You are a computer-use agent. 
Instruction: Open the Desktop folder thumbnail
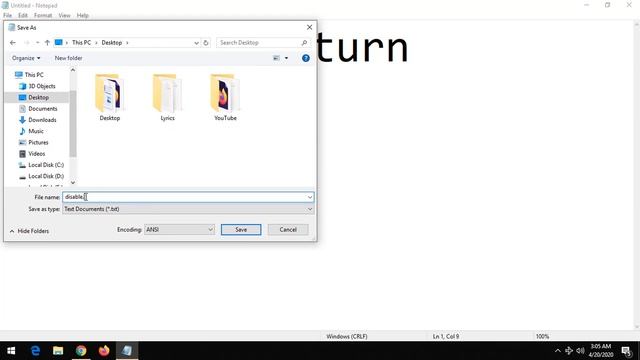[x=110, y=97]
